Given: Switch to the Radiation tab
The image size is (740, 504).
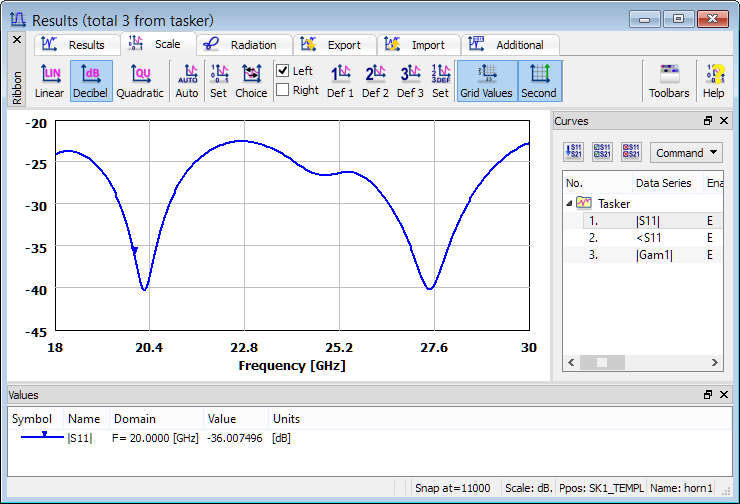Looking at the screenshot, I should pyautogui.click(x=244, y=45).
